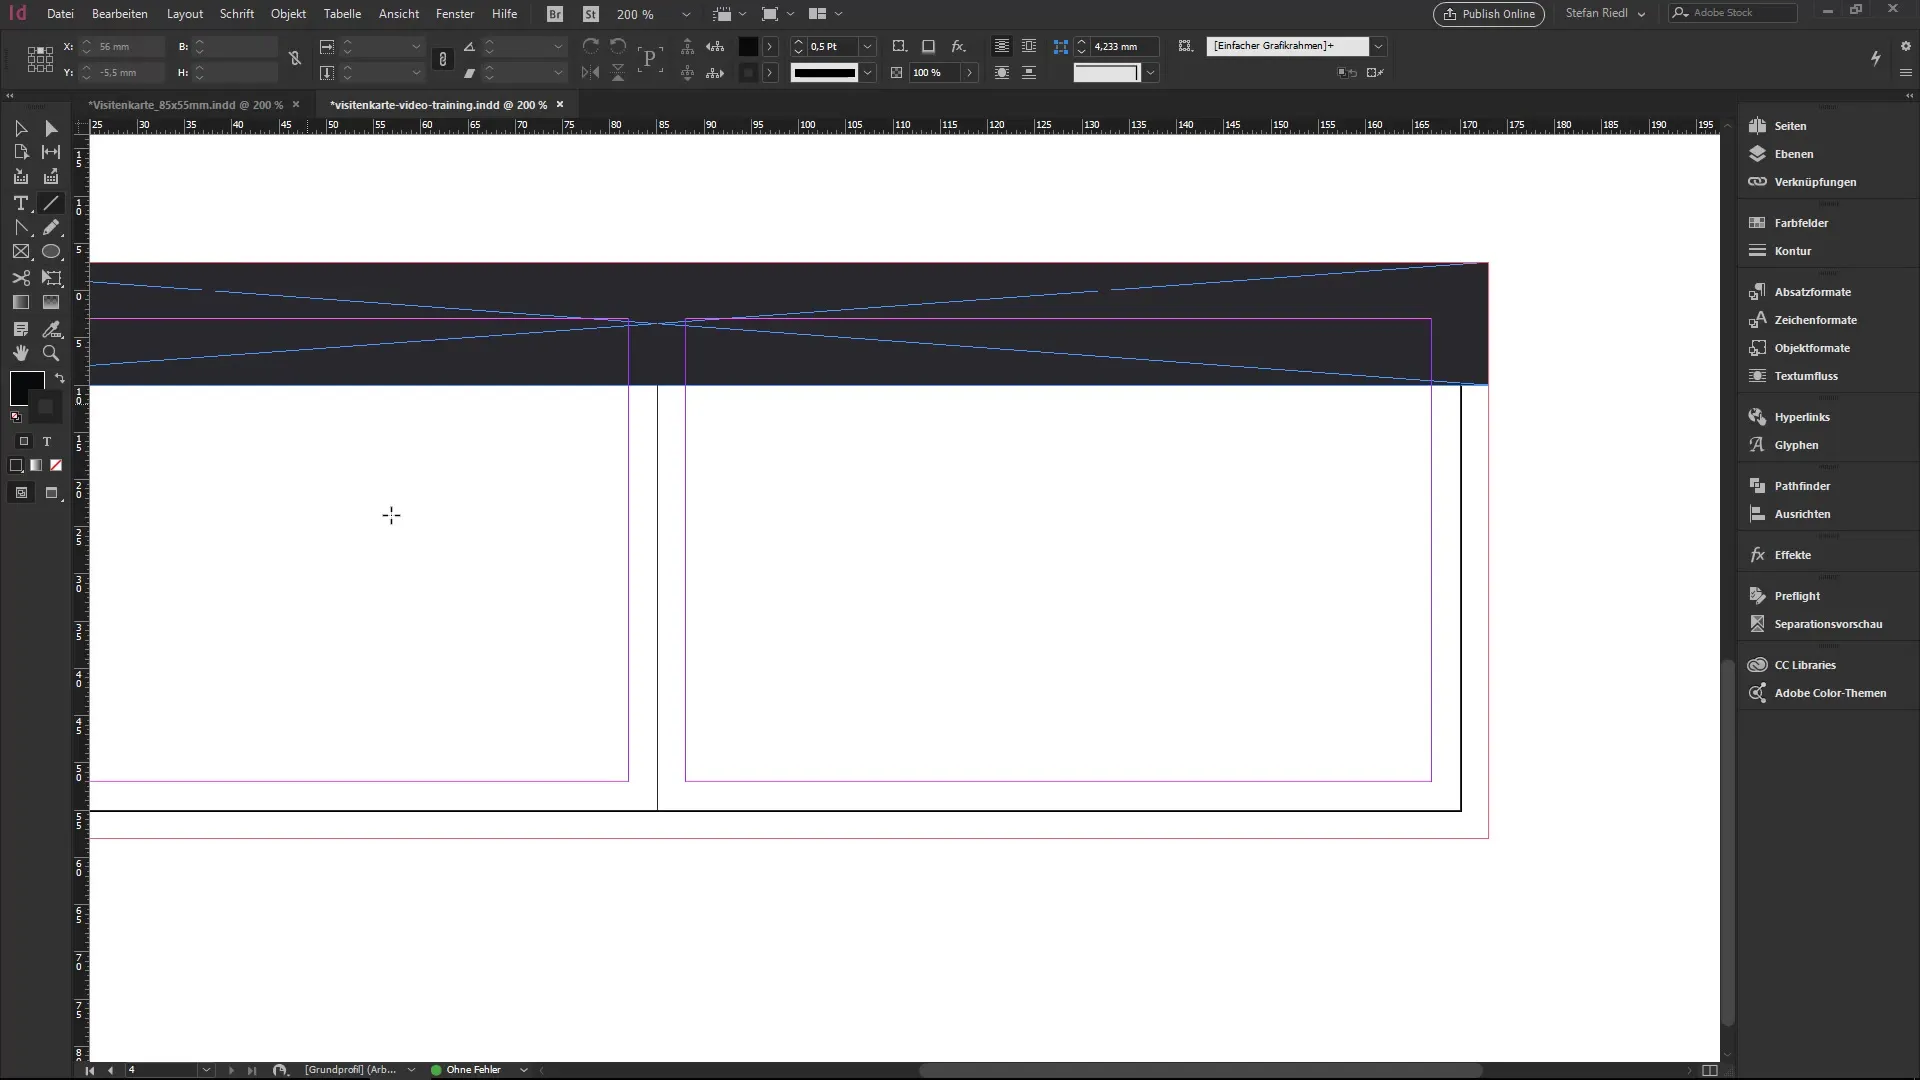Screen dimensions: 1920x1080
Task: Switch to visitenkarte-video-training.indd tab
Action: pos(439,105)
